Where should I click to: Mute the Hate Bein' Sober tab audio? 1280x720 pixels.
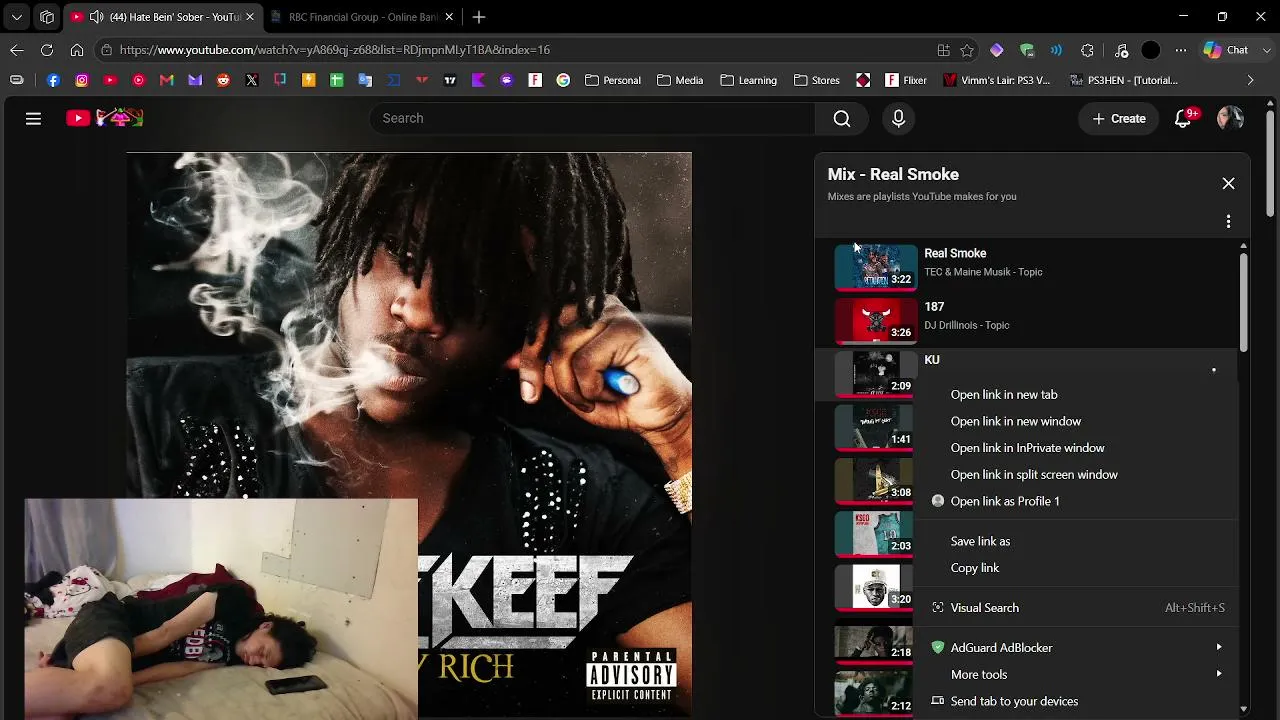pos(96,17)
